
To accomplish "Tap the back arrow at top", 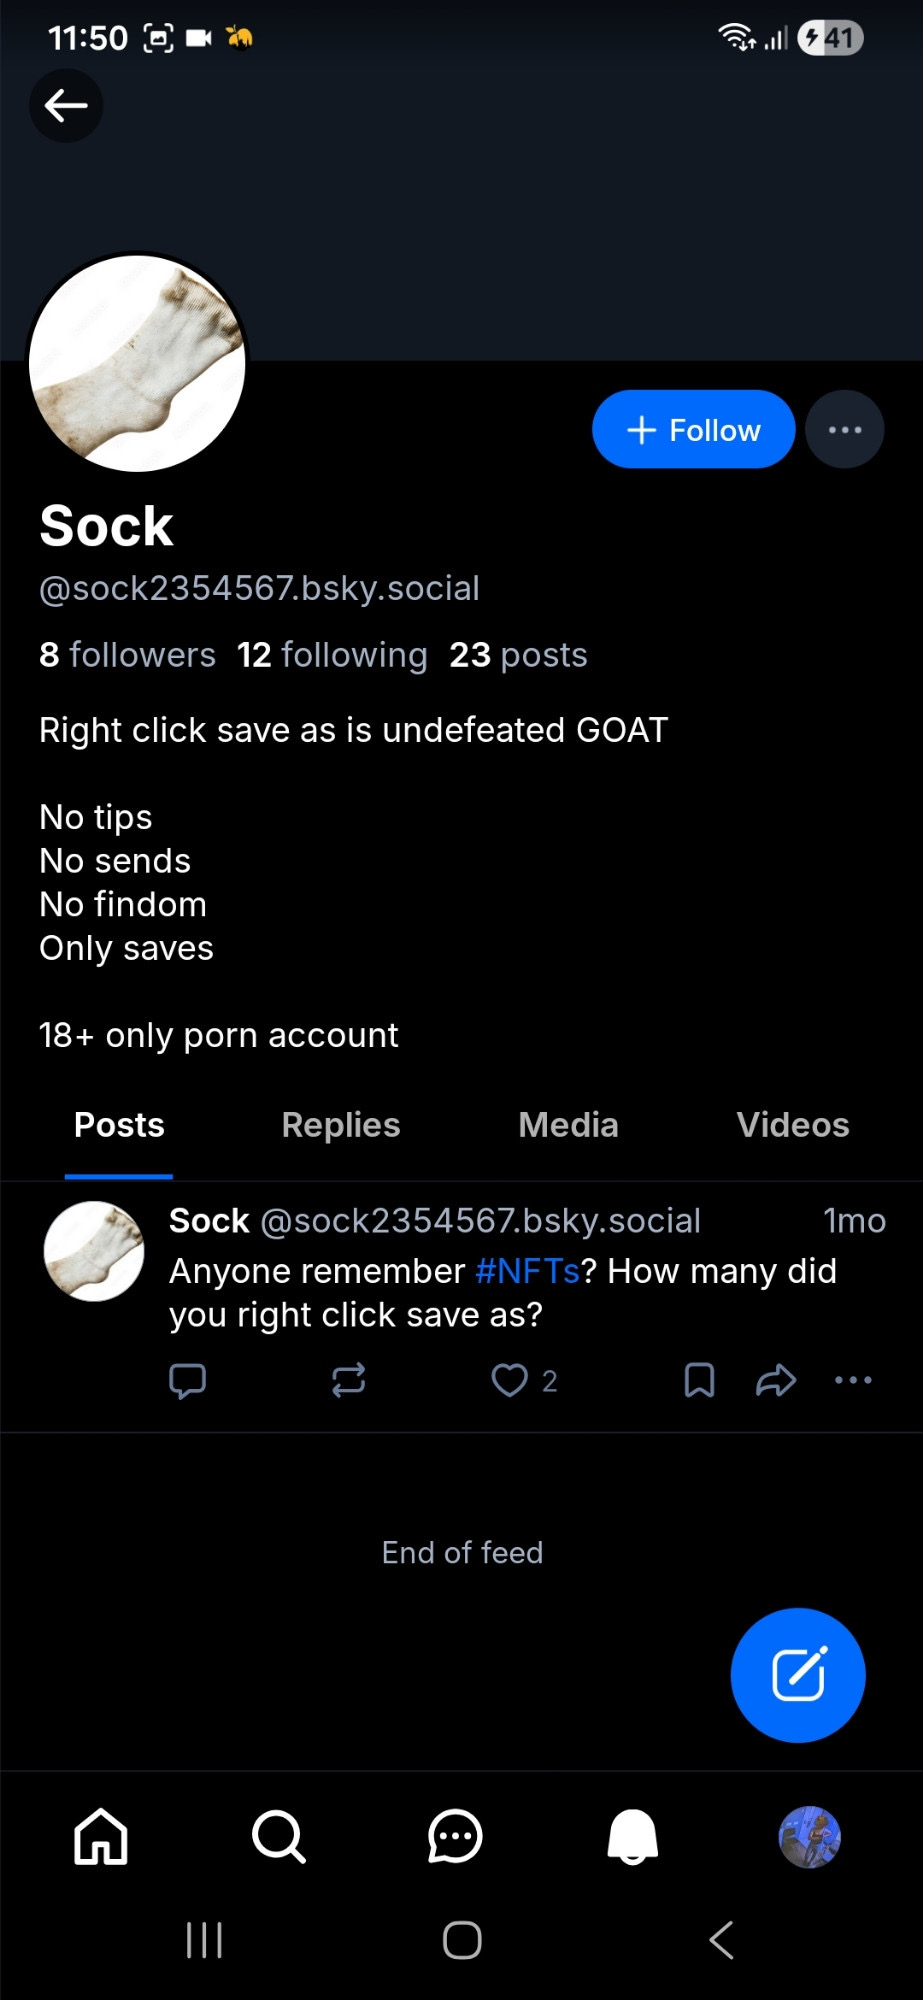I will tap(66, 106).
